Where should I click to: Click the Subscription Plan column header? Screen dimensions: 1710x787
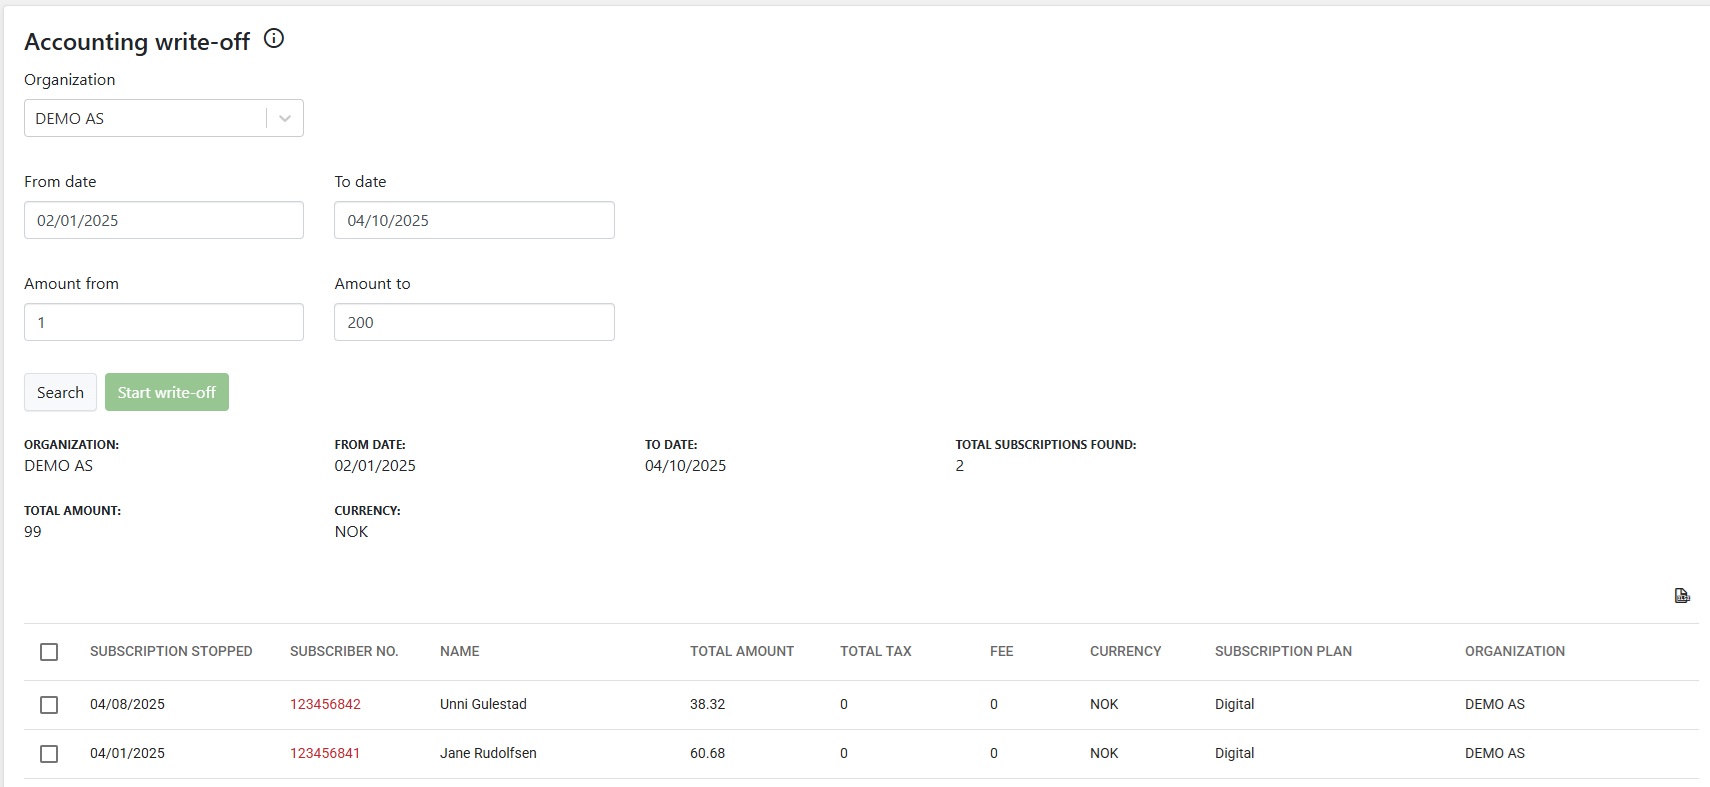pos(1283,651)
